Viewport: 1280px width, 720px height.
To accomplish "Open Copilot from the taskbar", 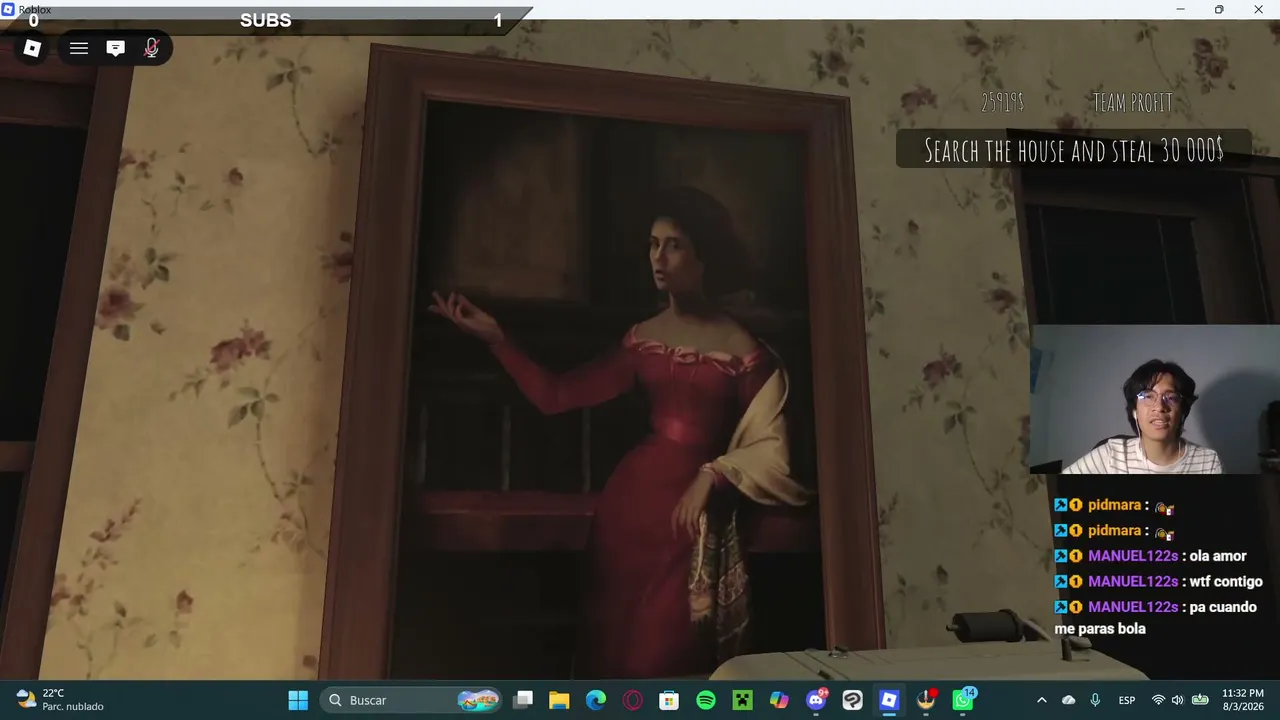I will (779, 700).
